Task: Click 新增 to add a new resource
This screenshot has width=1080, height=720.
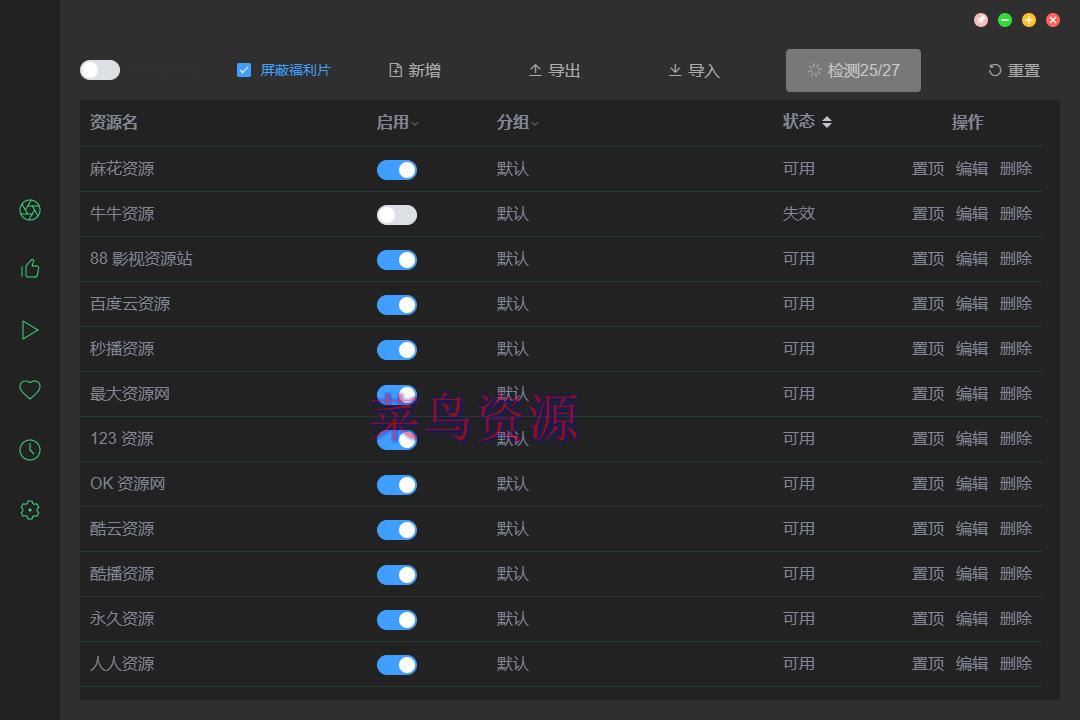Action: coord(413,70)
